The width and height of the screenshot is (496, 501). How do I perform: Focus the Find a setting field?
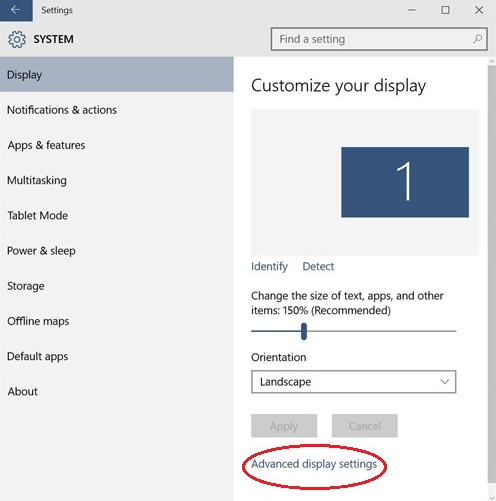[379, 39]
